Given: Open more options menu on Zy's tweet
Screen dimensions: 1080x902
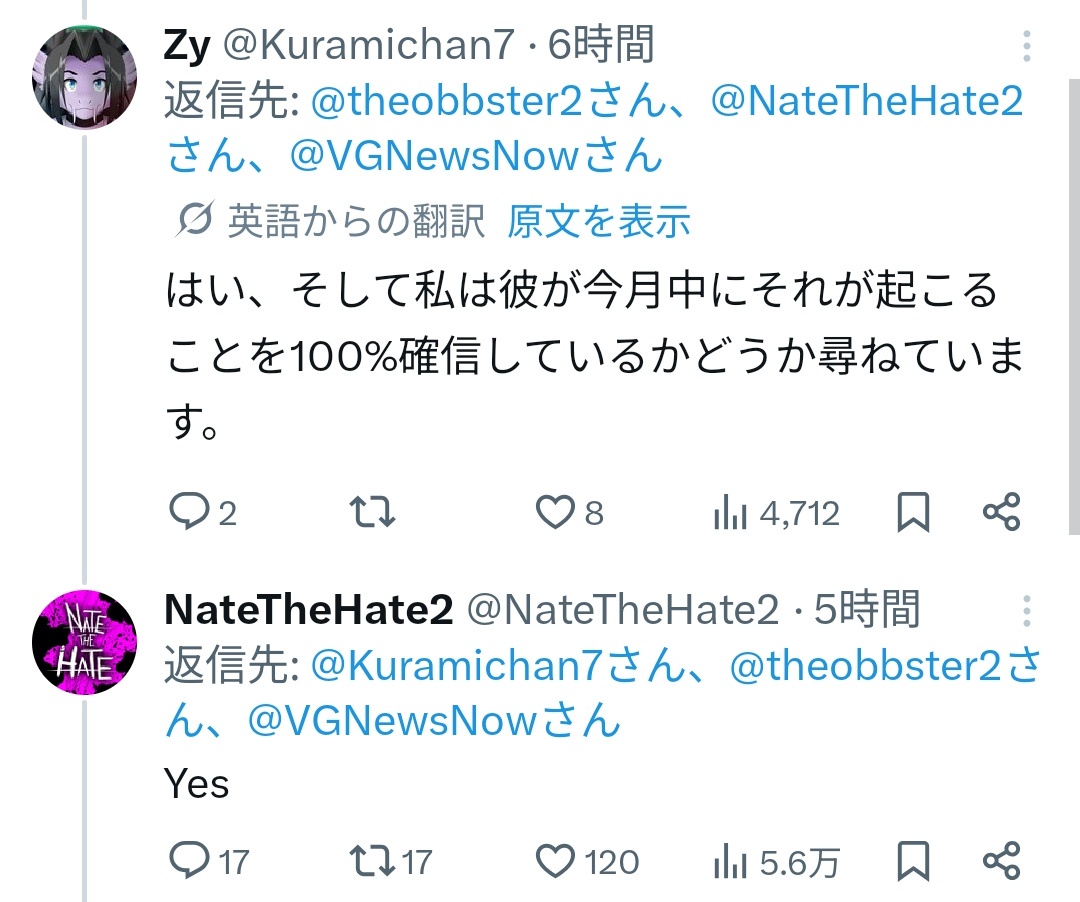Looking at the screenshot, I should pos(1027,46).
